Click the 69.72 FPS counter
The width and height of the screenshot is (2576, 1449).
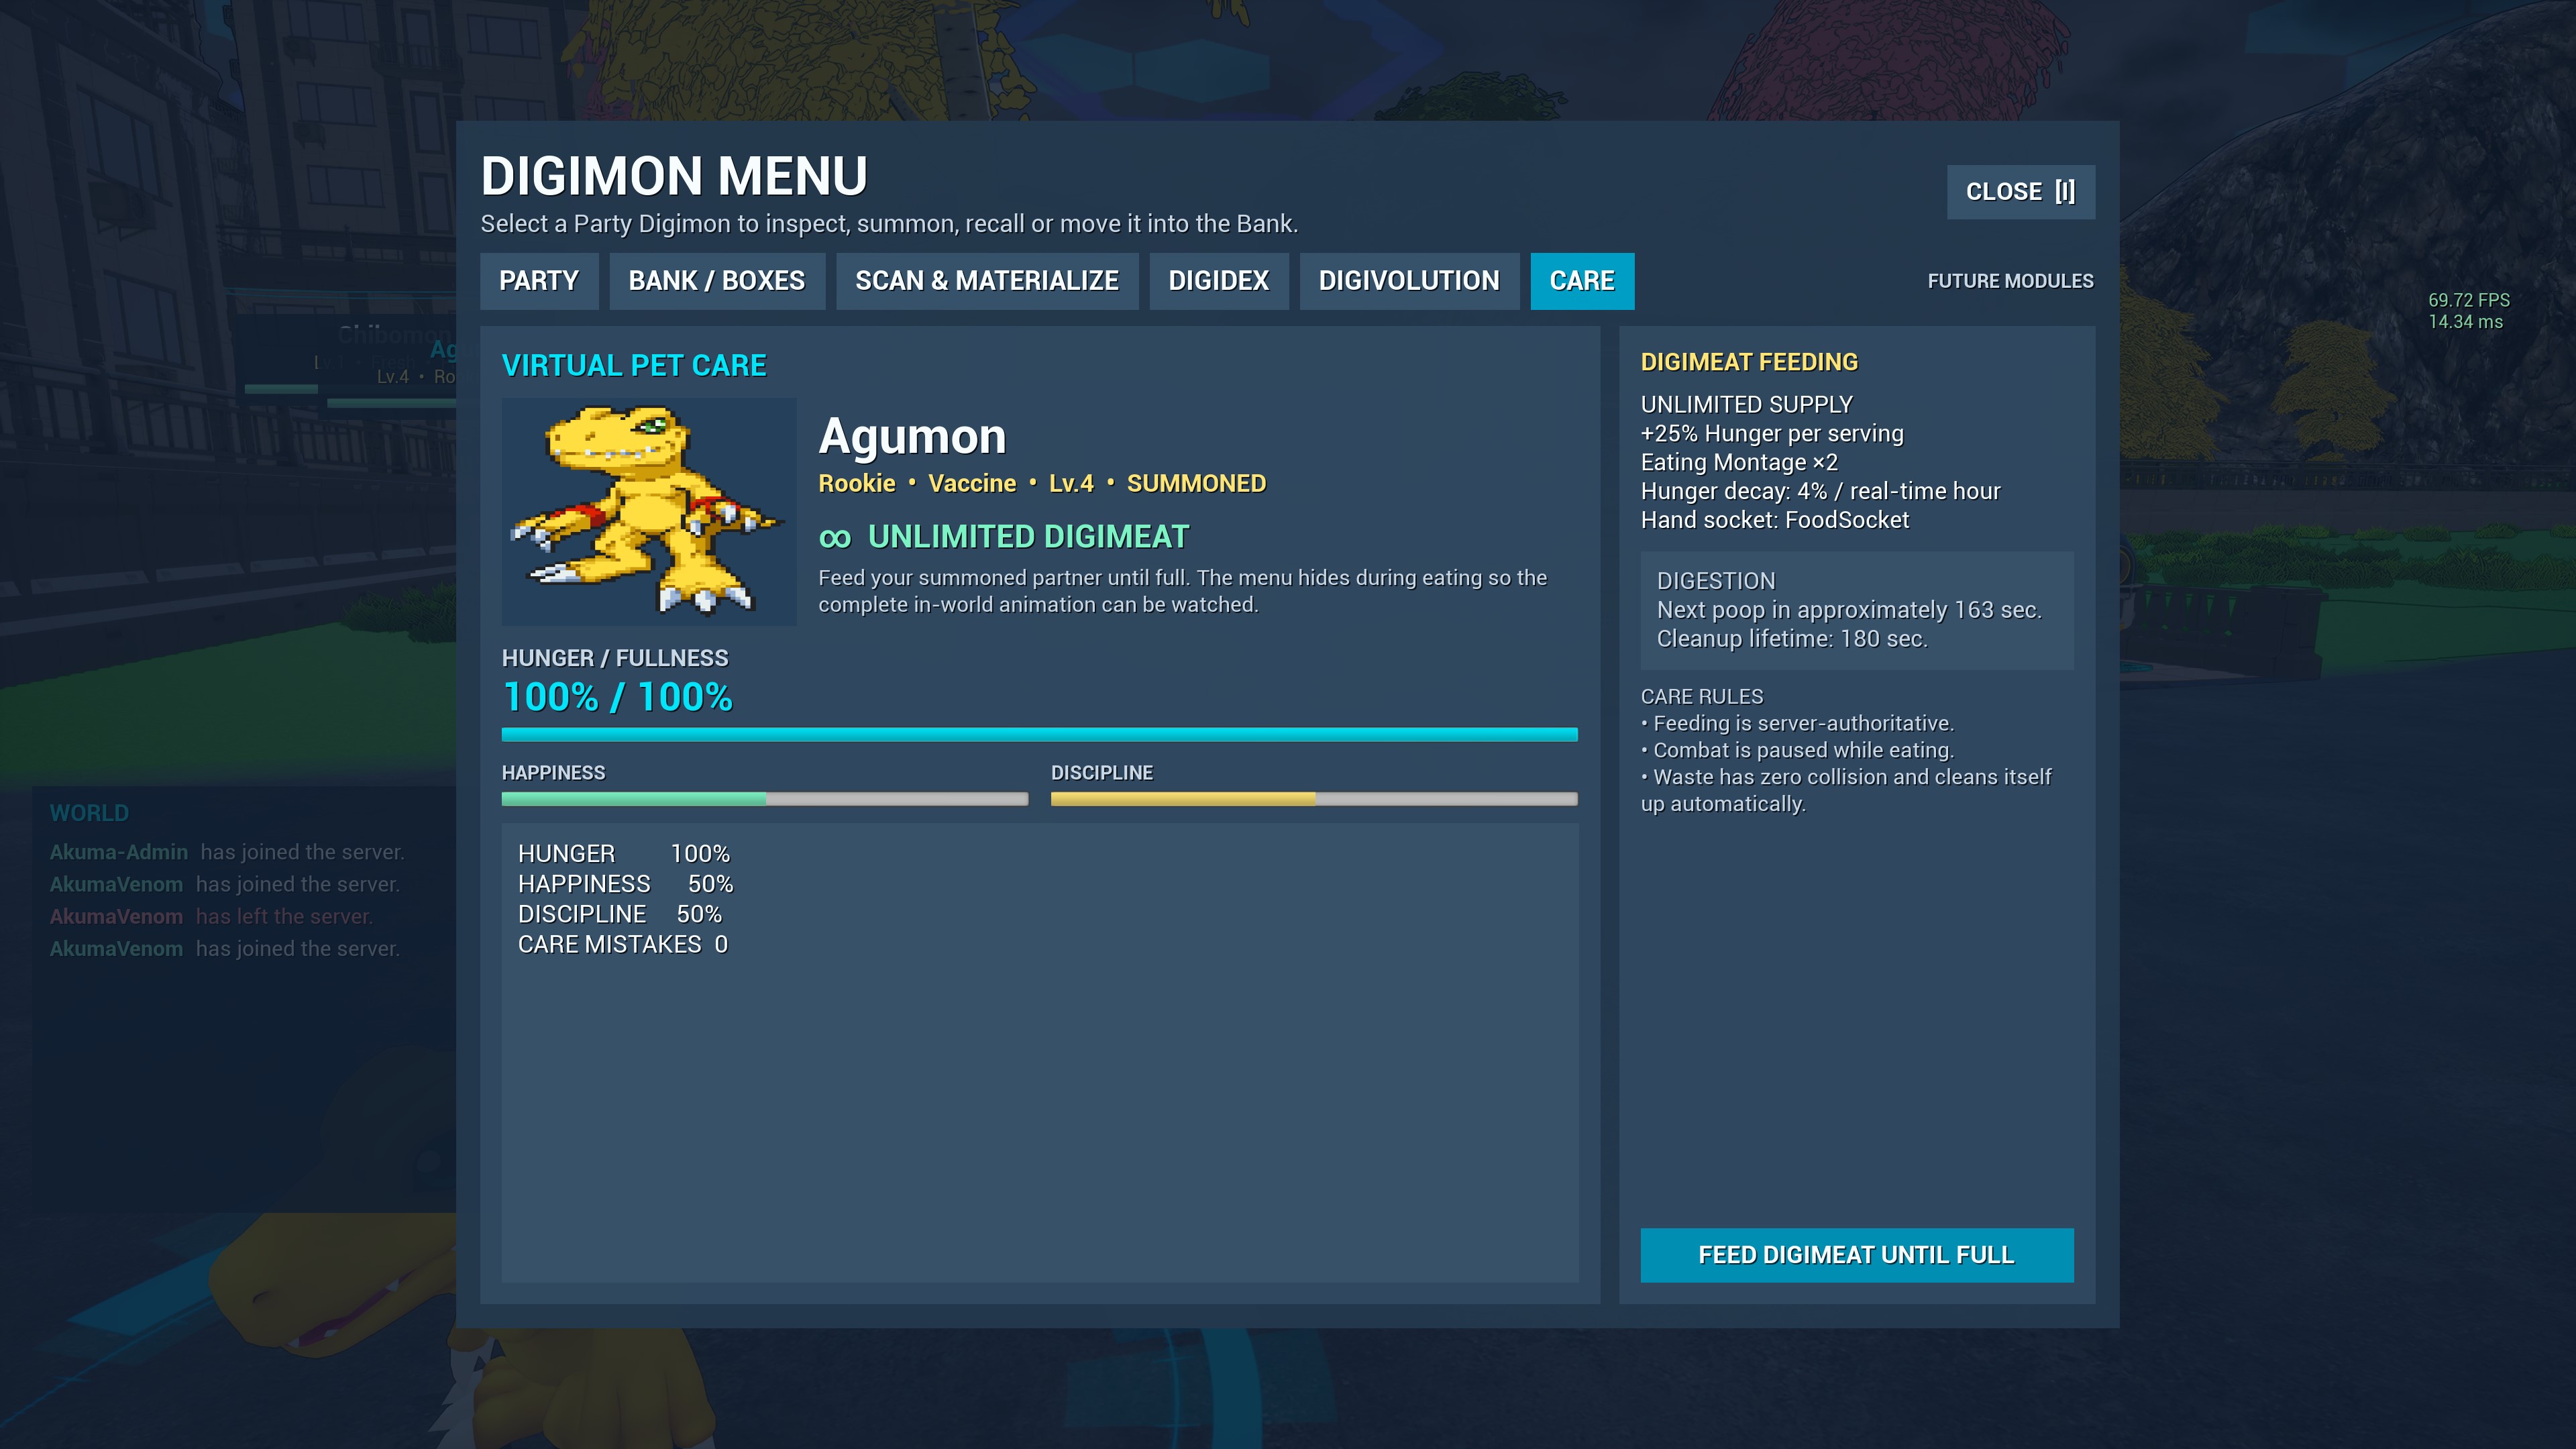coord(2469,300)
